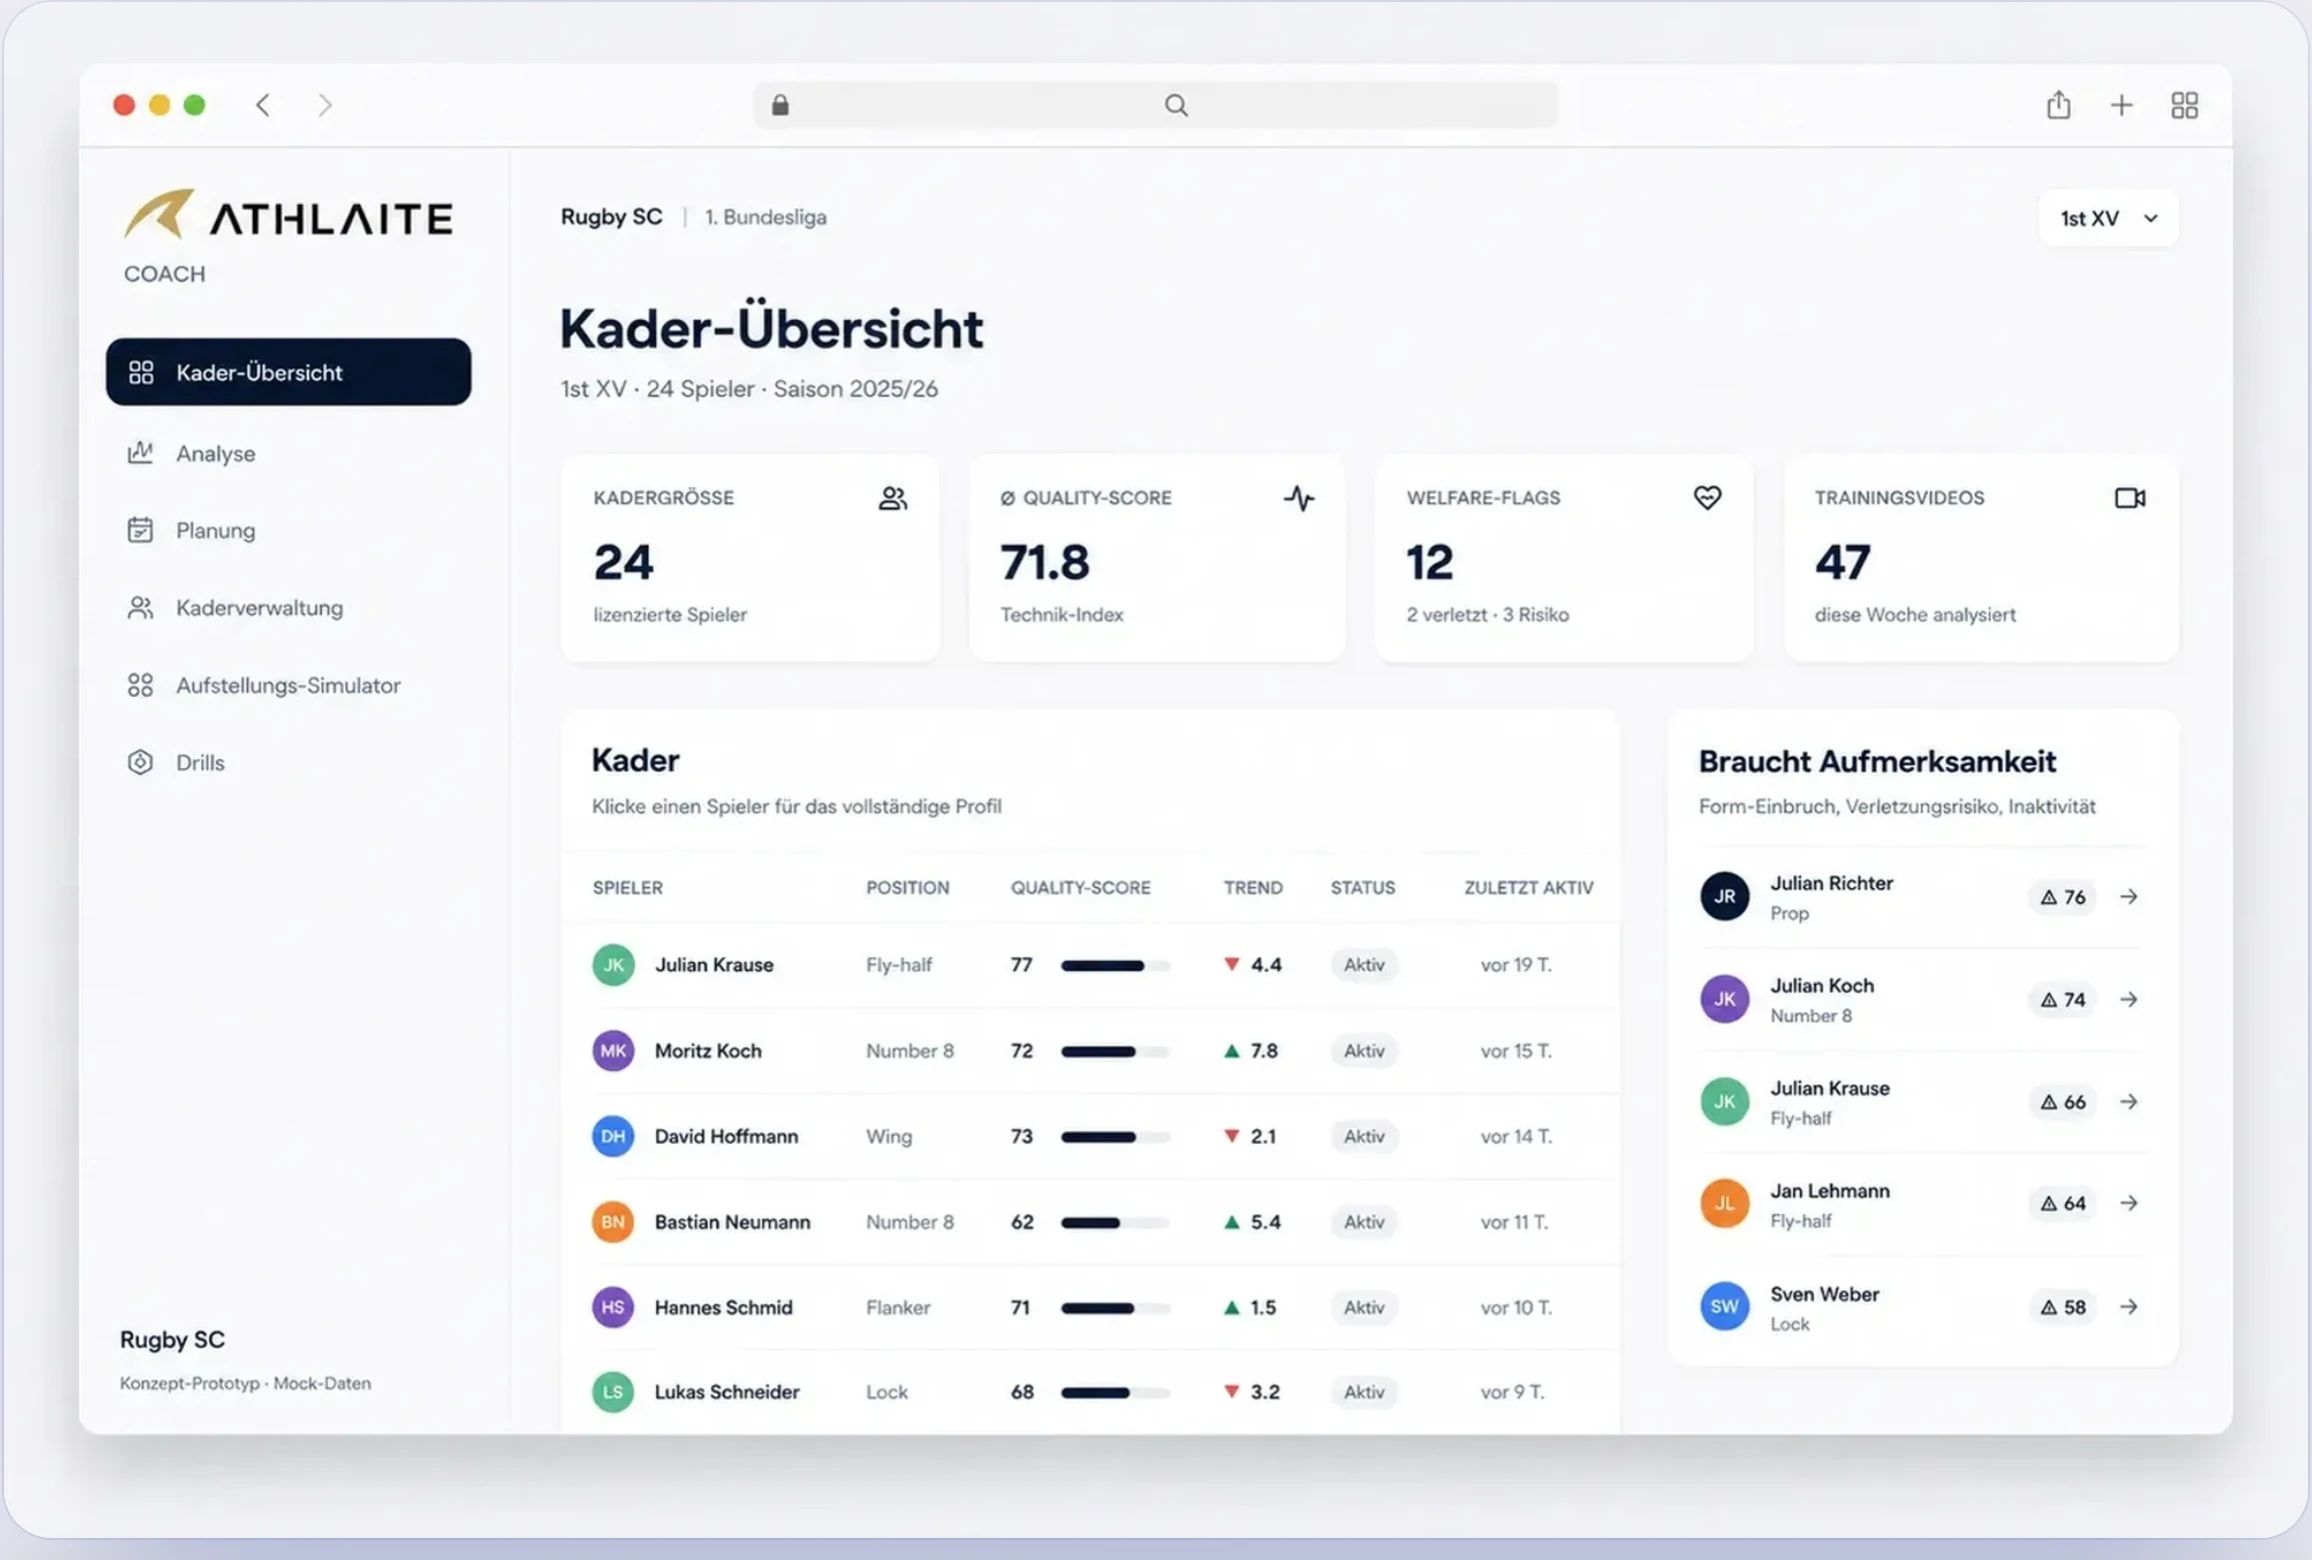Open Moritz Koch's player profile

[x=708, y=1051]
